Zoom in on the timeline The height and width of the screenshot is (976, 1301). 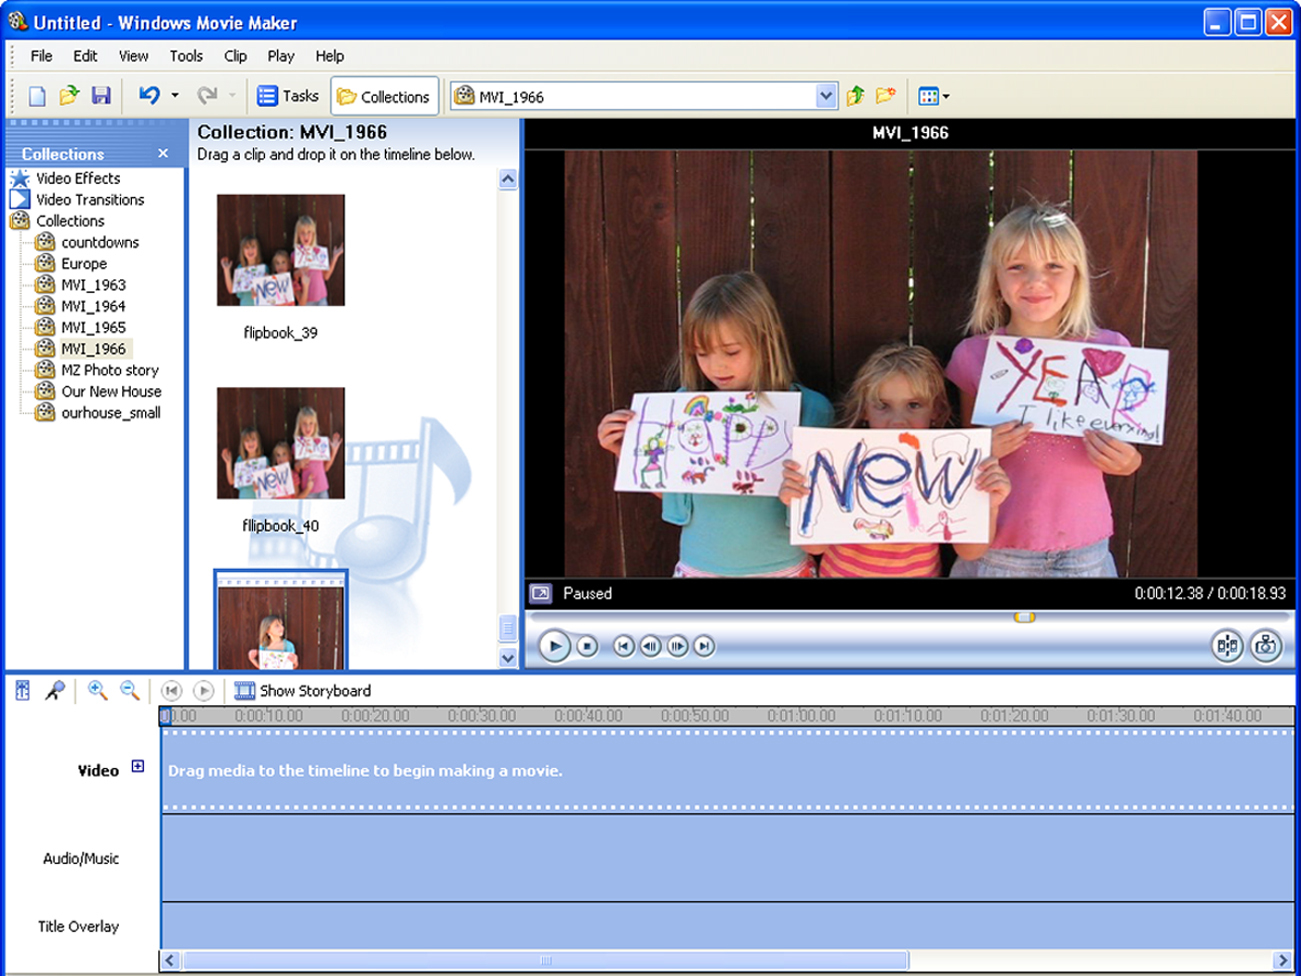click(x=97, y=690)
